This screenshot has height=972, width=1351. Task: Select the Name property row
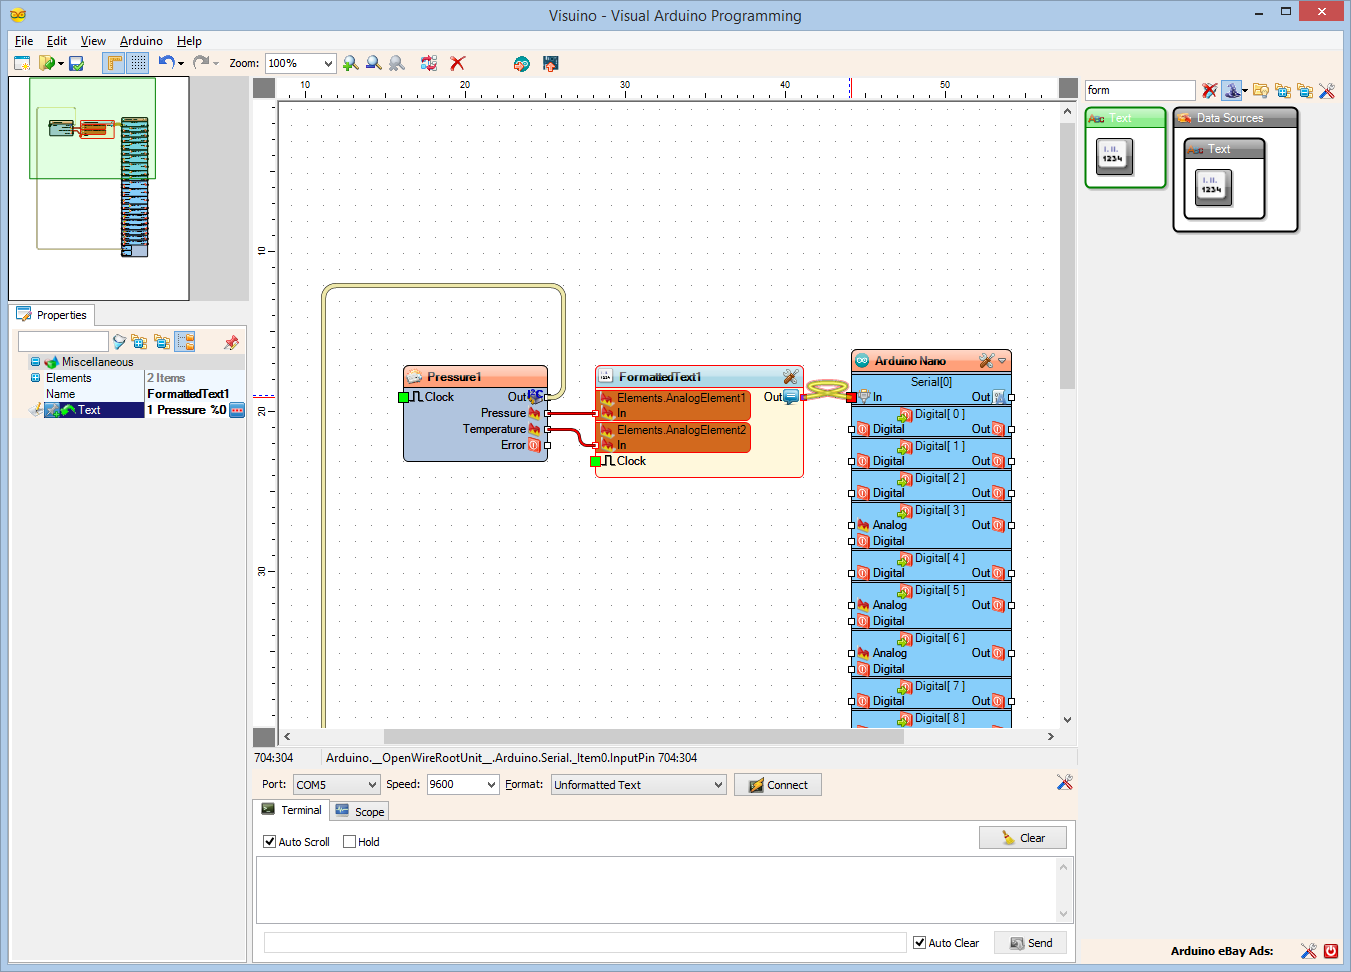click(137, 394)
